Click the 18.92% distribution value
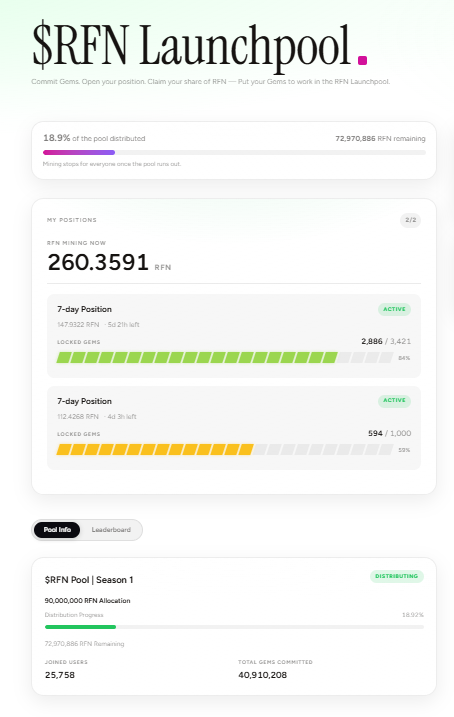 pyautogui.click(x=413, y=615)
